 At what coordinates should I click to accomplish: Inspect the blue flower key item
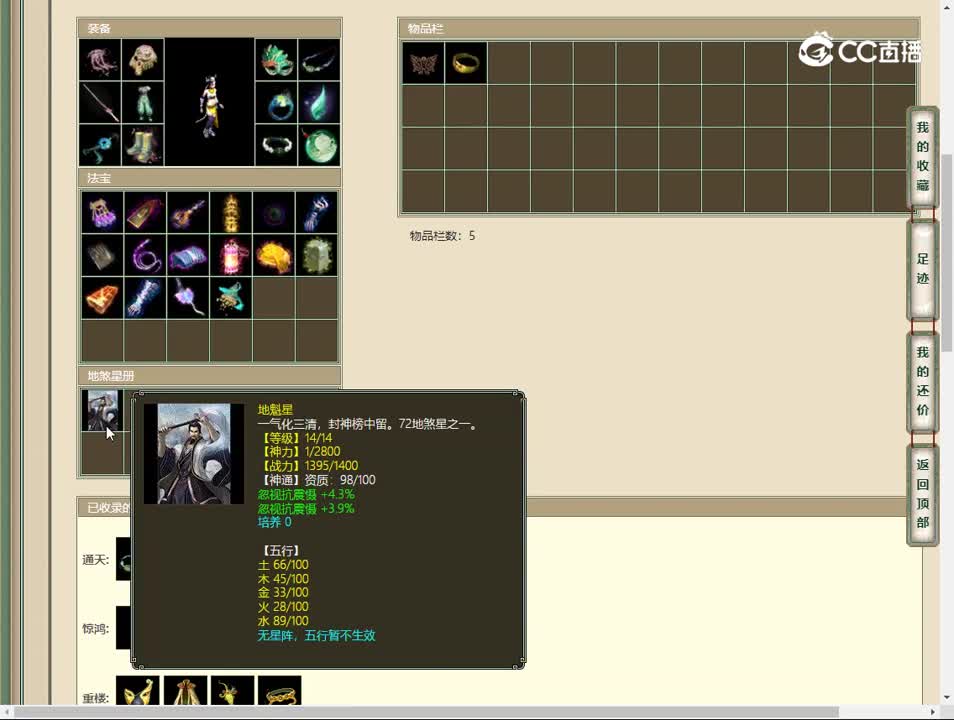pos(100,145)
